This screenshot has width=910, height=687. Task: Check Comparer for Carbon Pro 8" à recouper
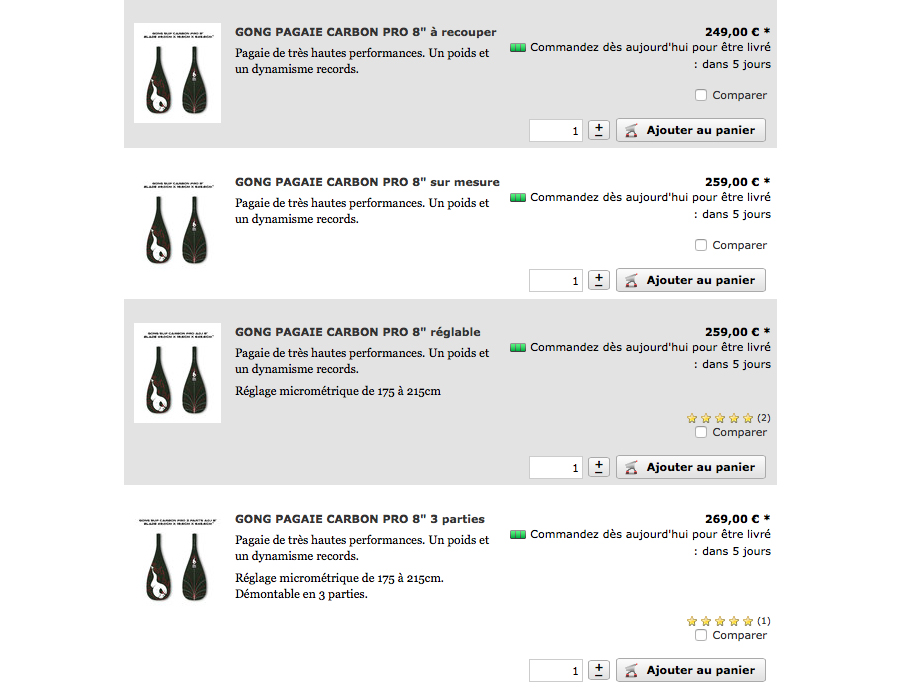pyautogui.click(x=701, y=95)
